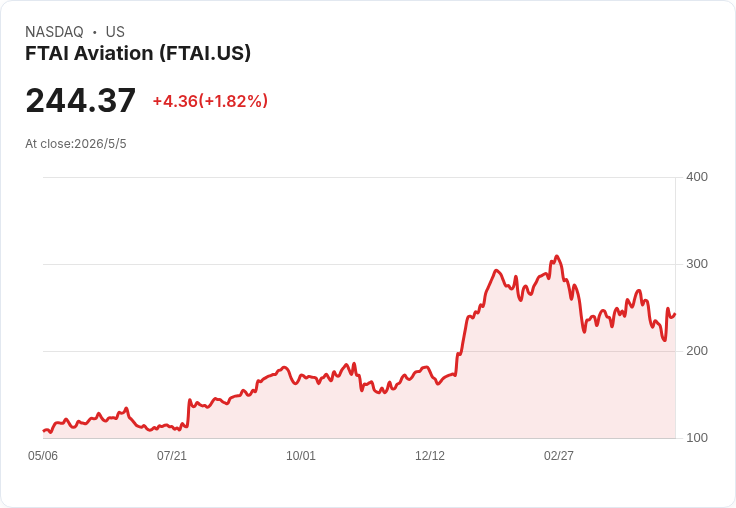Click the chart's highest peak above 300
This screenshot has height=508, width=736.
(x=557, y=256)
